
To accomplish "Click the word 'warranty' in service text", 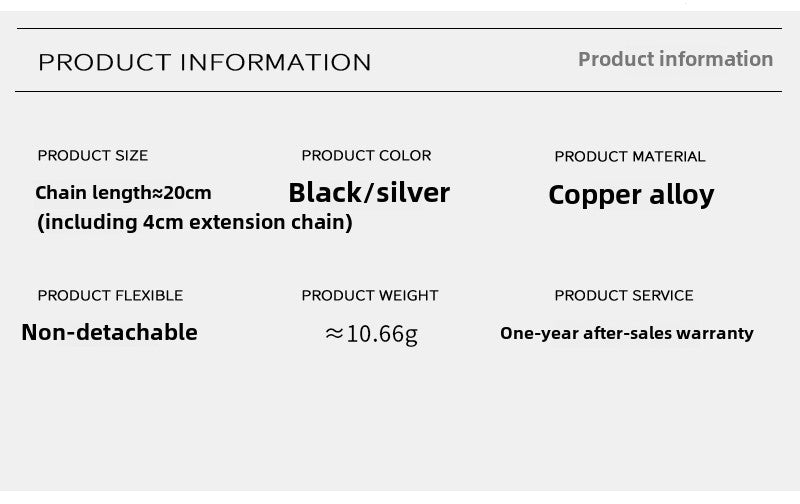I will [x=714, y=333].
